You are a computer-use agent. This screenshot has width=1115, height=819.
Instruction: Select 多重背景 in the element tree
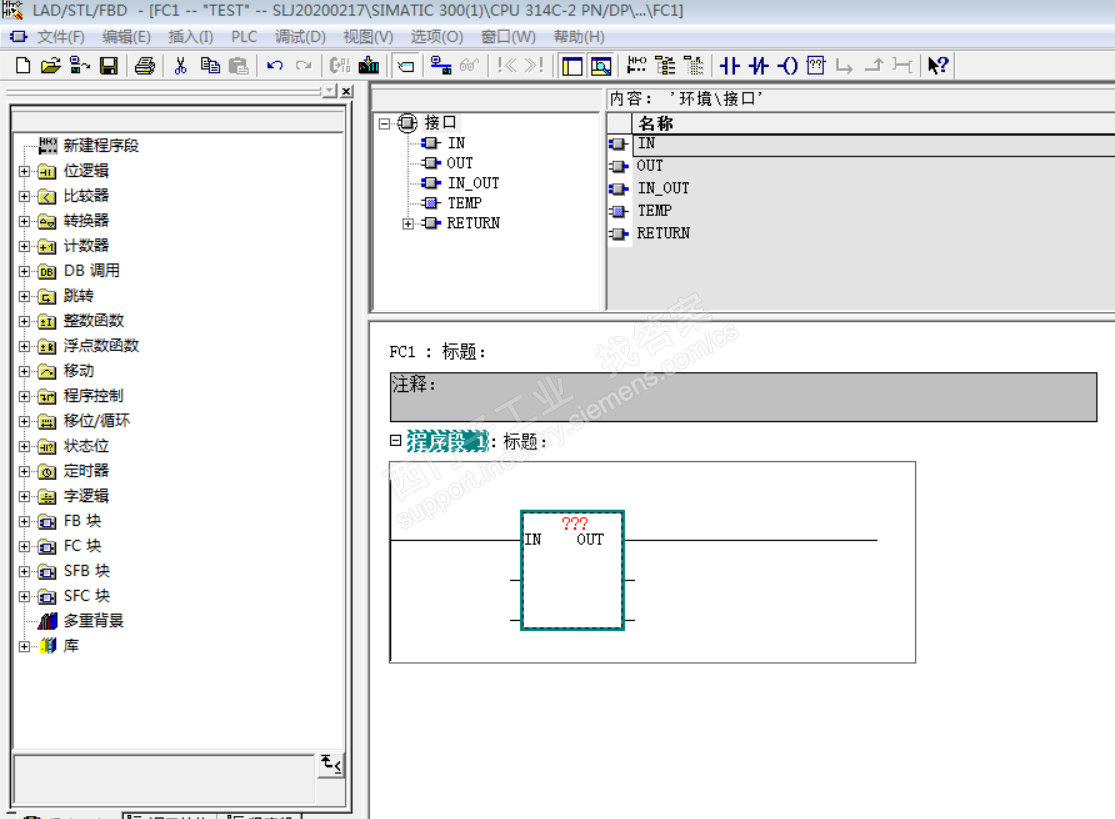(93, 621)
